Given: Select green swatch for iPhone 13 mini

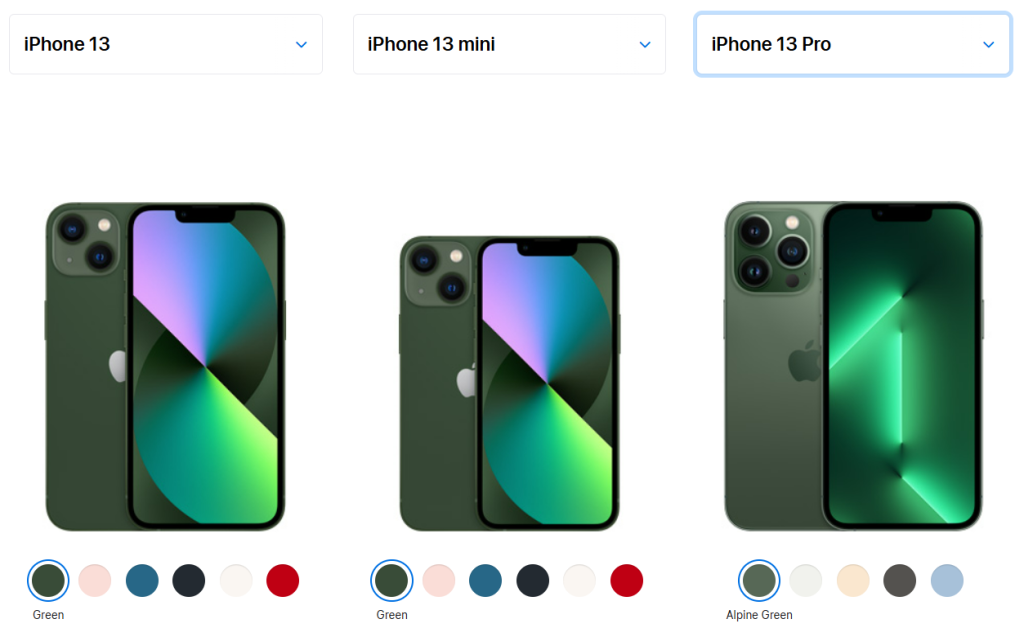Looking at the screenshot, I should pos(392,580).
